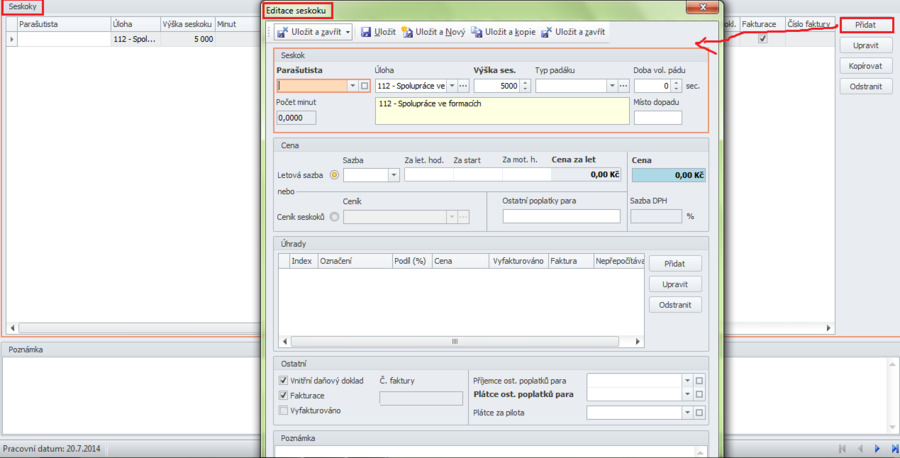Expand the Parašutista dropdown list
The height and width of the screenshot is (458, 900).
[352, 86]
